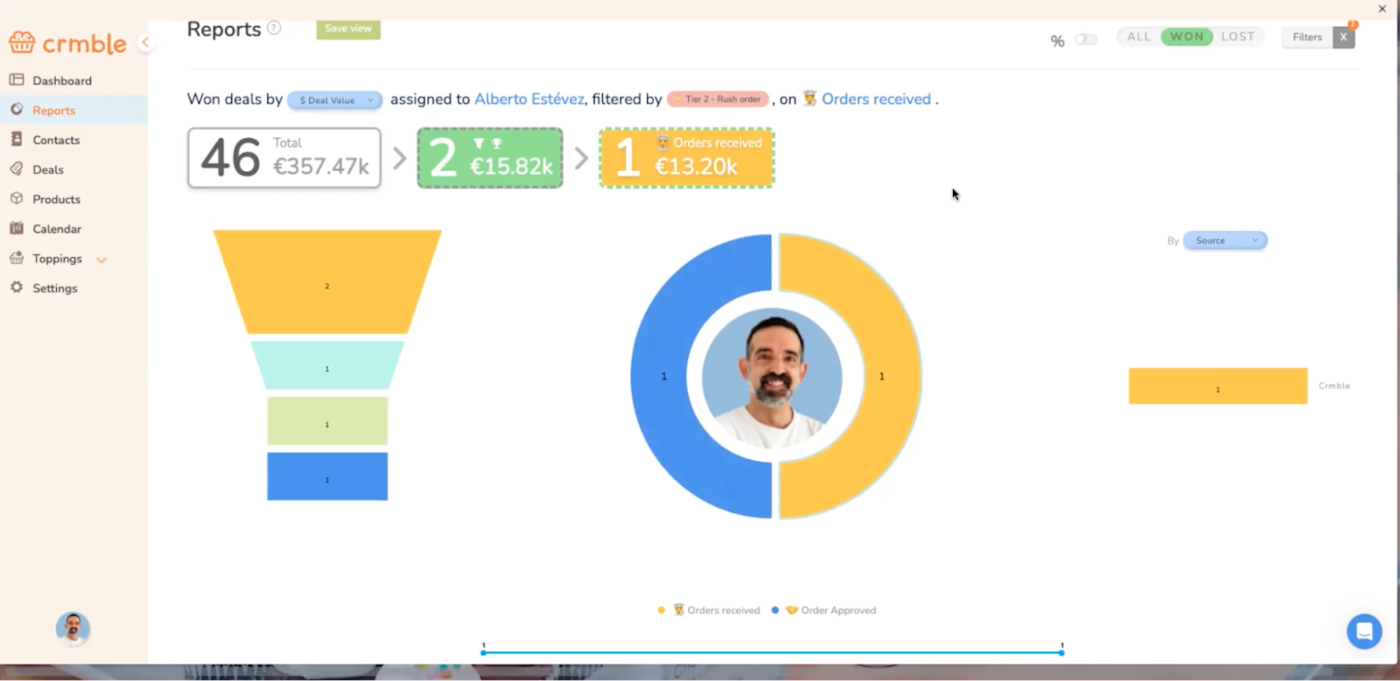Click the left handle of the range slider
1400x681 pixels.
pyautogui.click(x=483, y=653)
